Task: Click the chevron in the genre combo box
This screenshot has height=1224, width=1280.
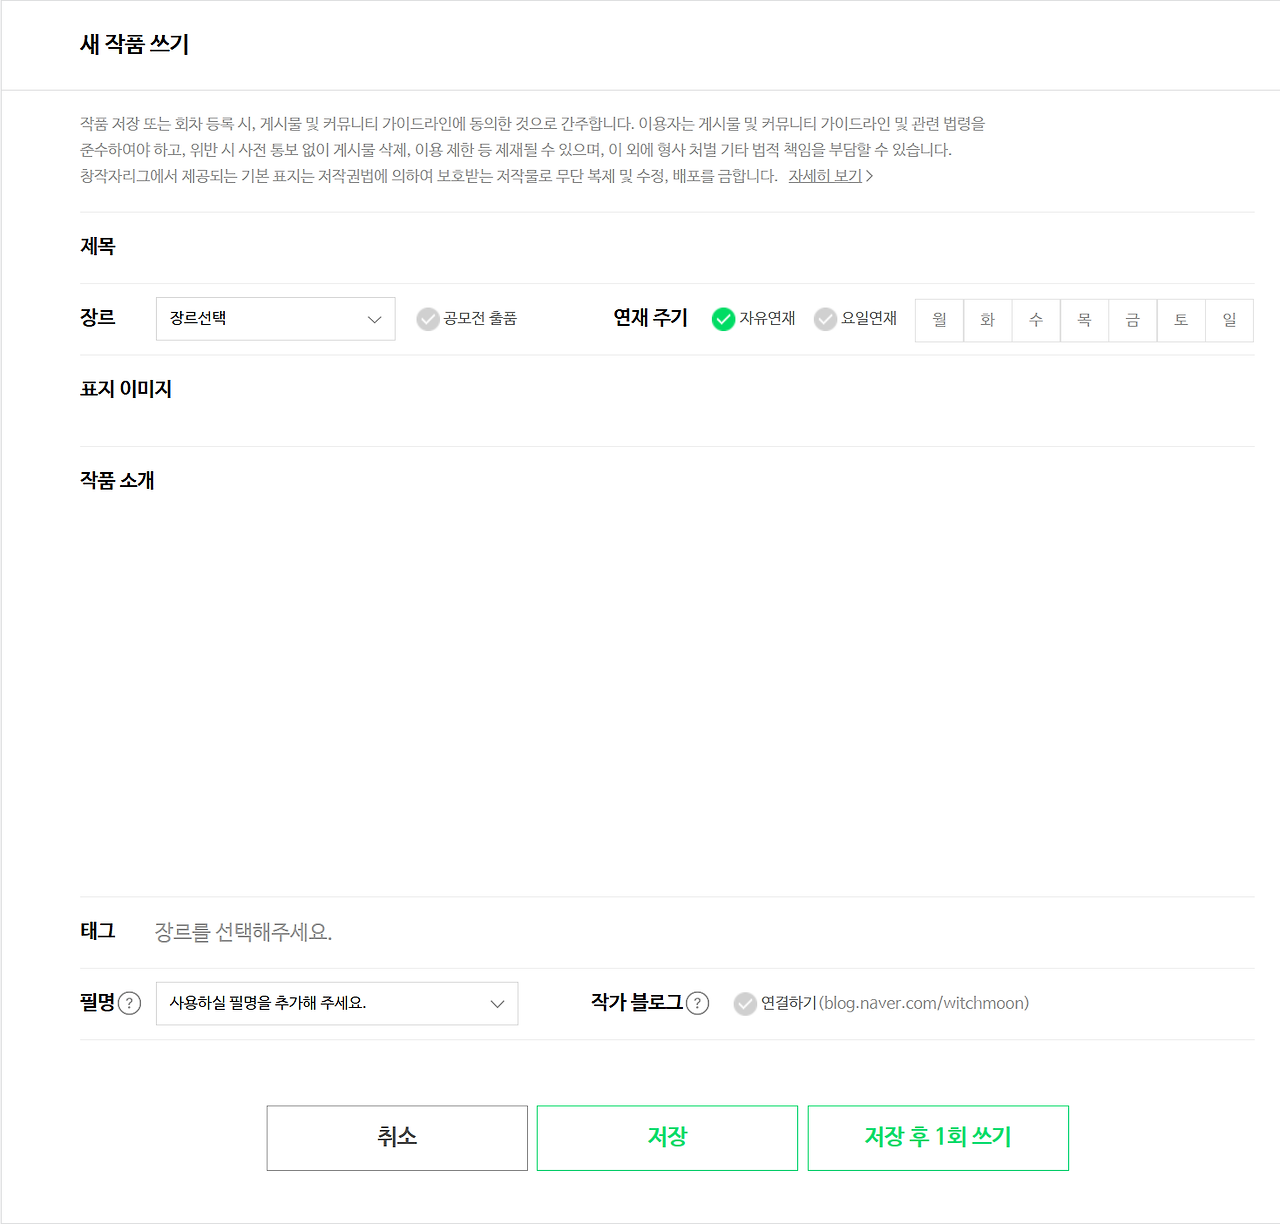Action: 375,320
